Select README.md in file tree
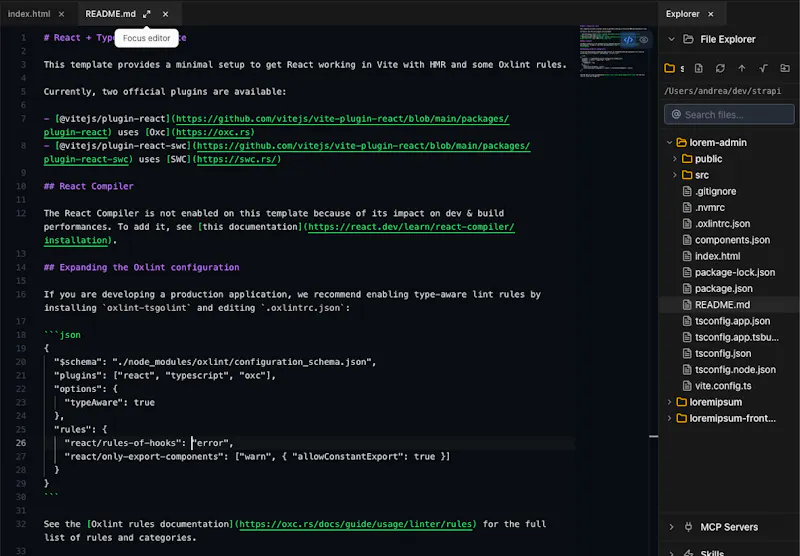 (722, 305)
